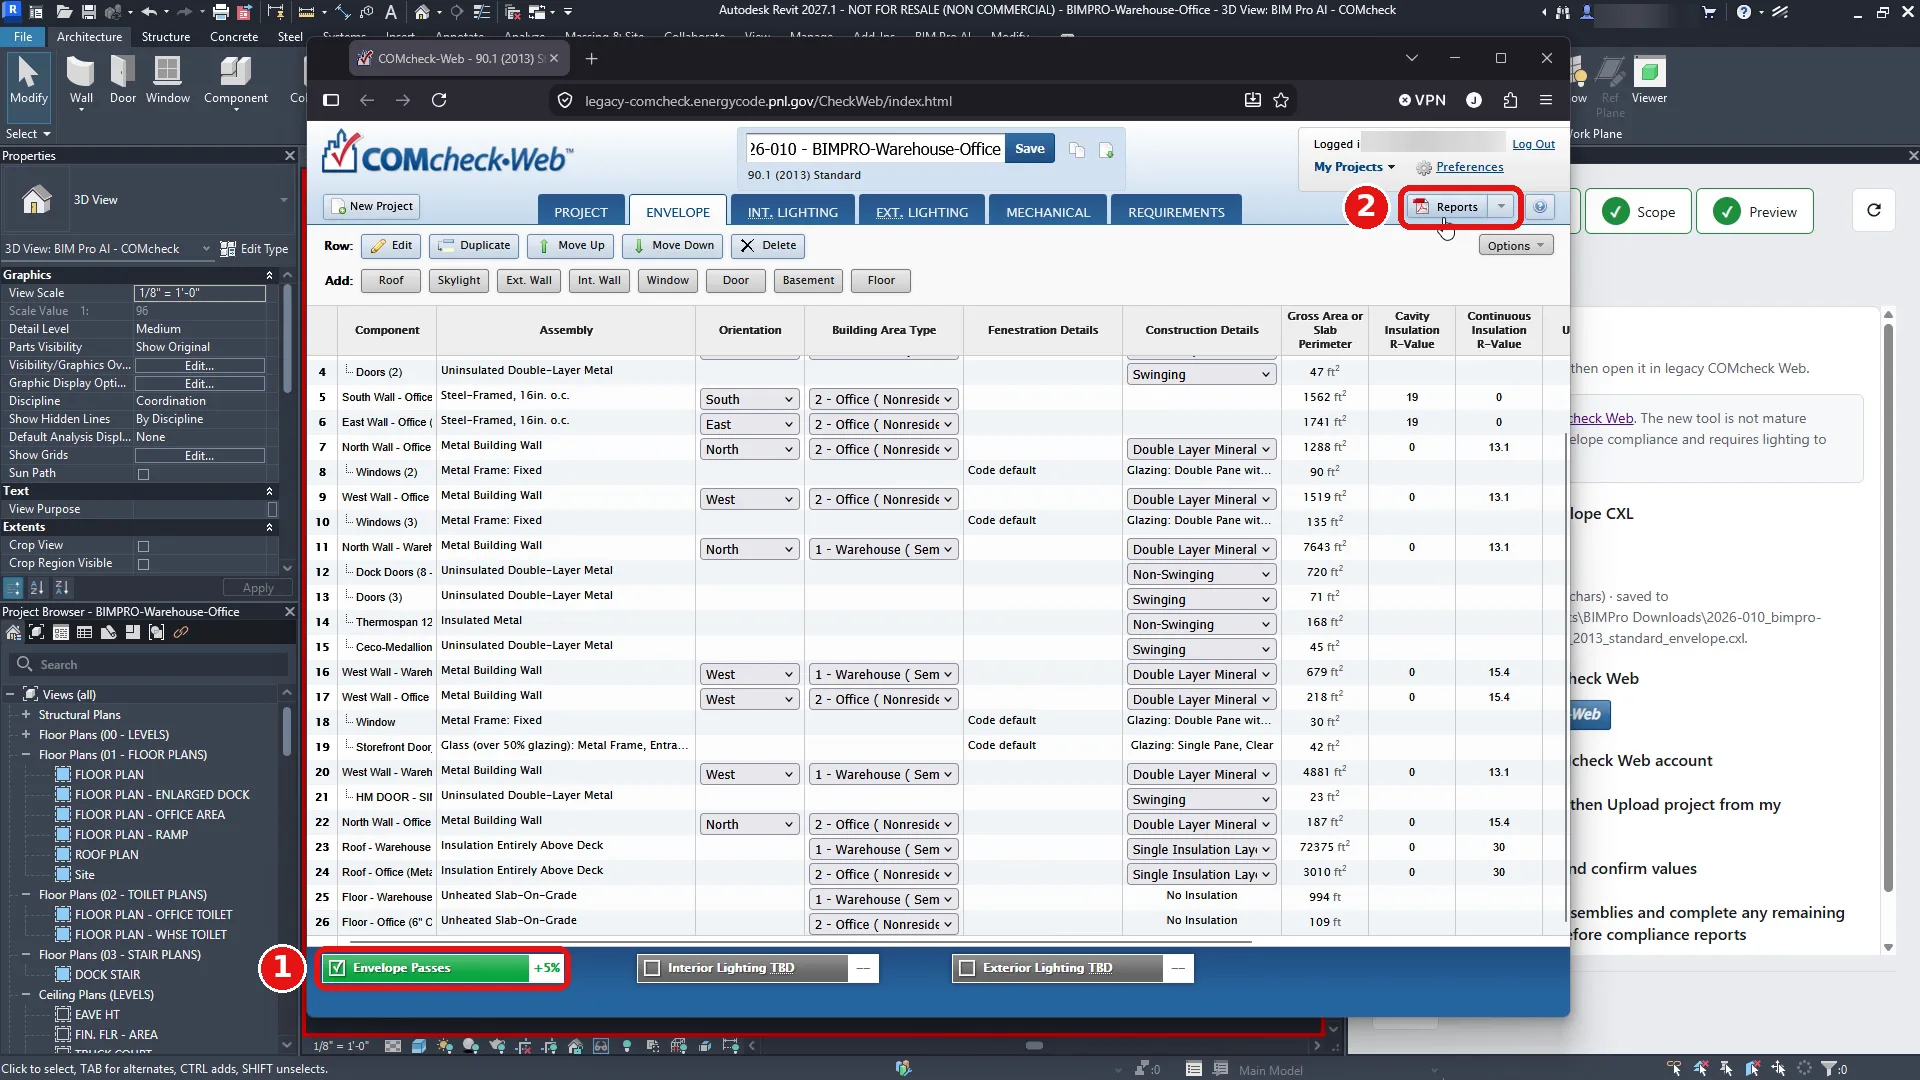This screenshot has height=1080, width=1920.
Task: Click the Scope button in BIM Pro panel
Action: coord(1637,211)
